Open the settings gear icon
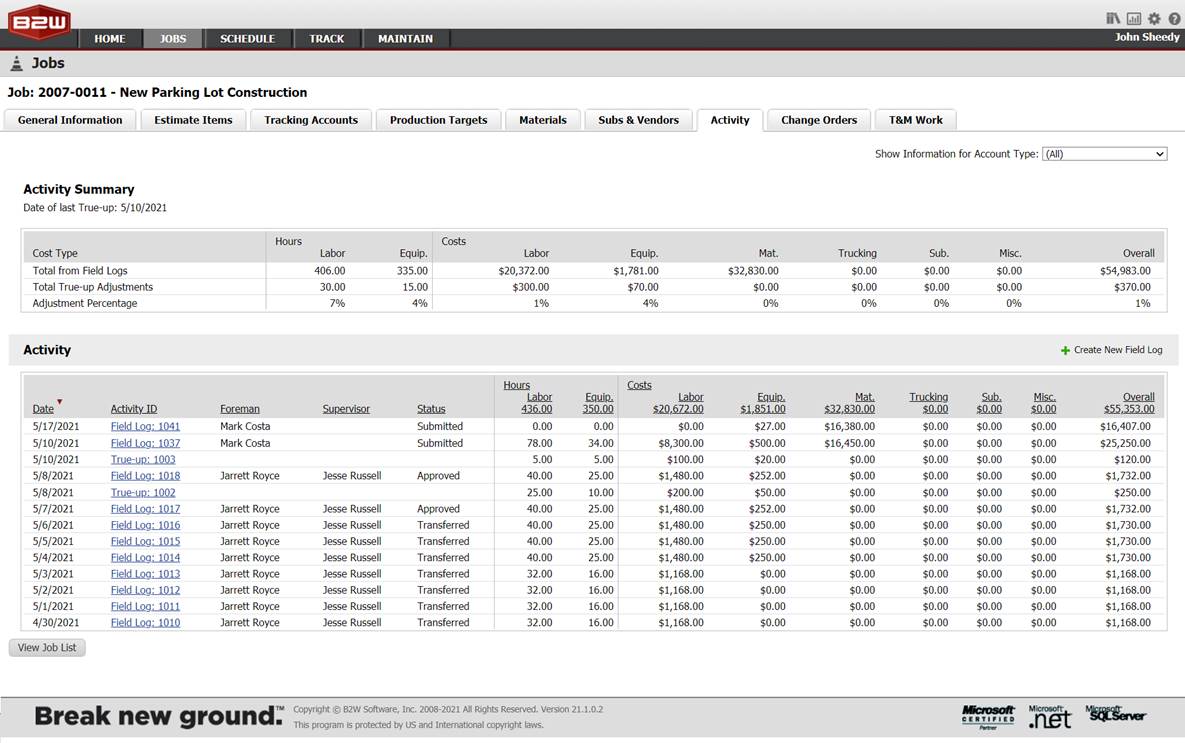 click(1154, 18)
